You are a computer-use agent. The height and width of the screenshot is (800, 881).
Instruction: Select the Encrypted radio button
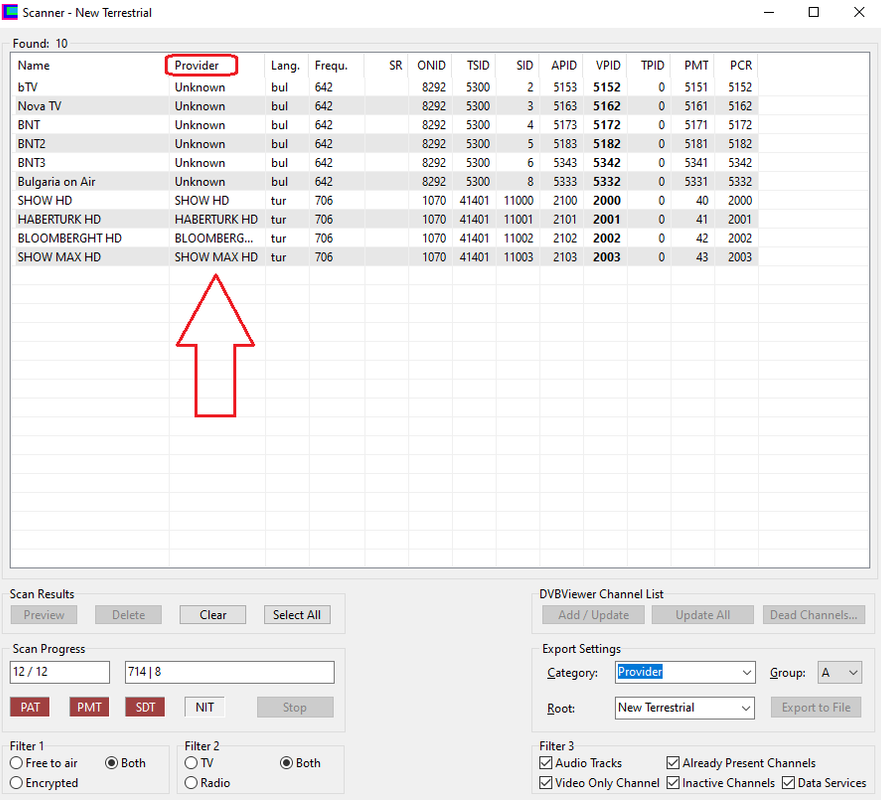point(44,783)
